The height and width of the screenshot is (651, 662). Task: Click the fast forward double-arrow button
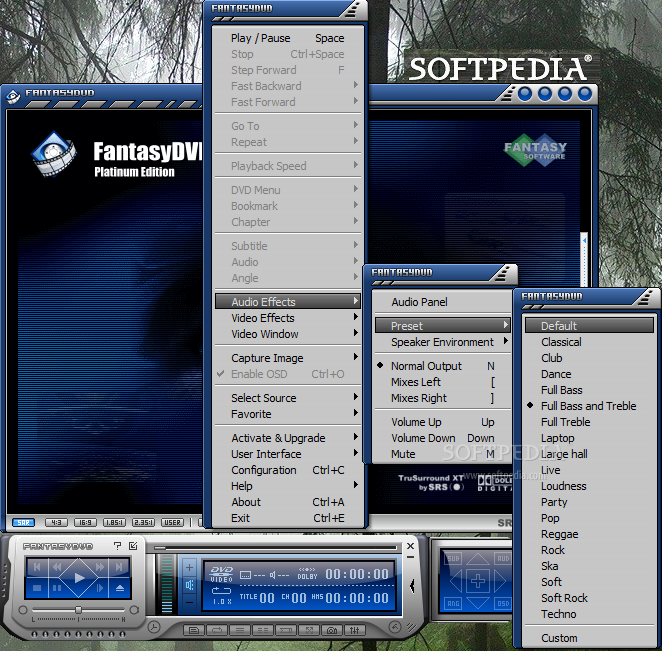click(100, 567)
